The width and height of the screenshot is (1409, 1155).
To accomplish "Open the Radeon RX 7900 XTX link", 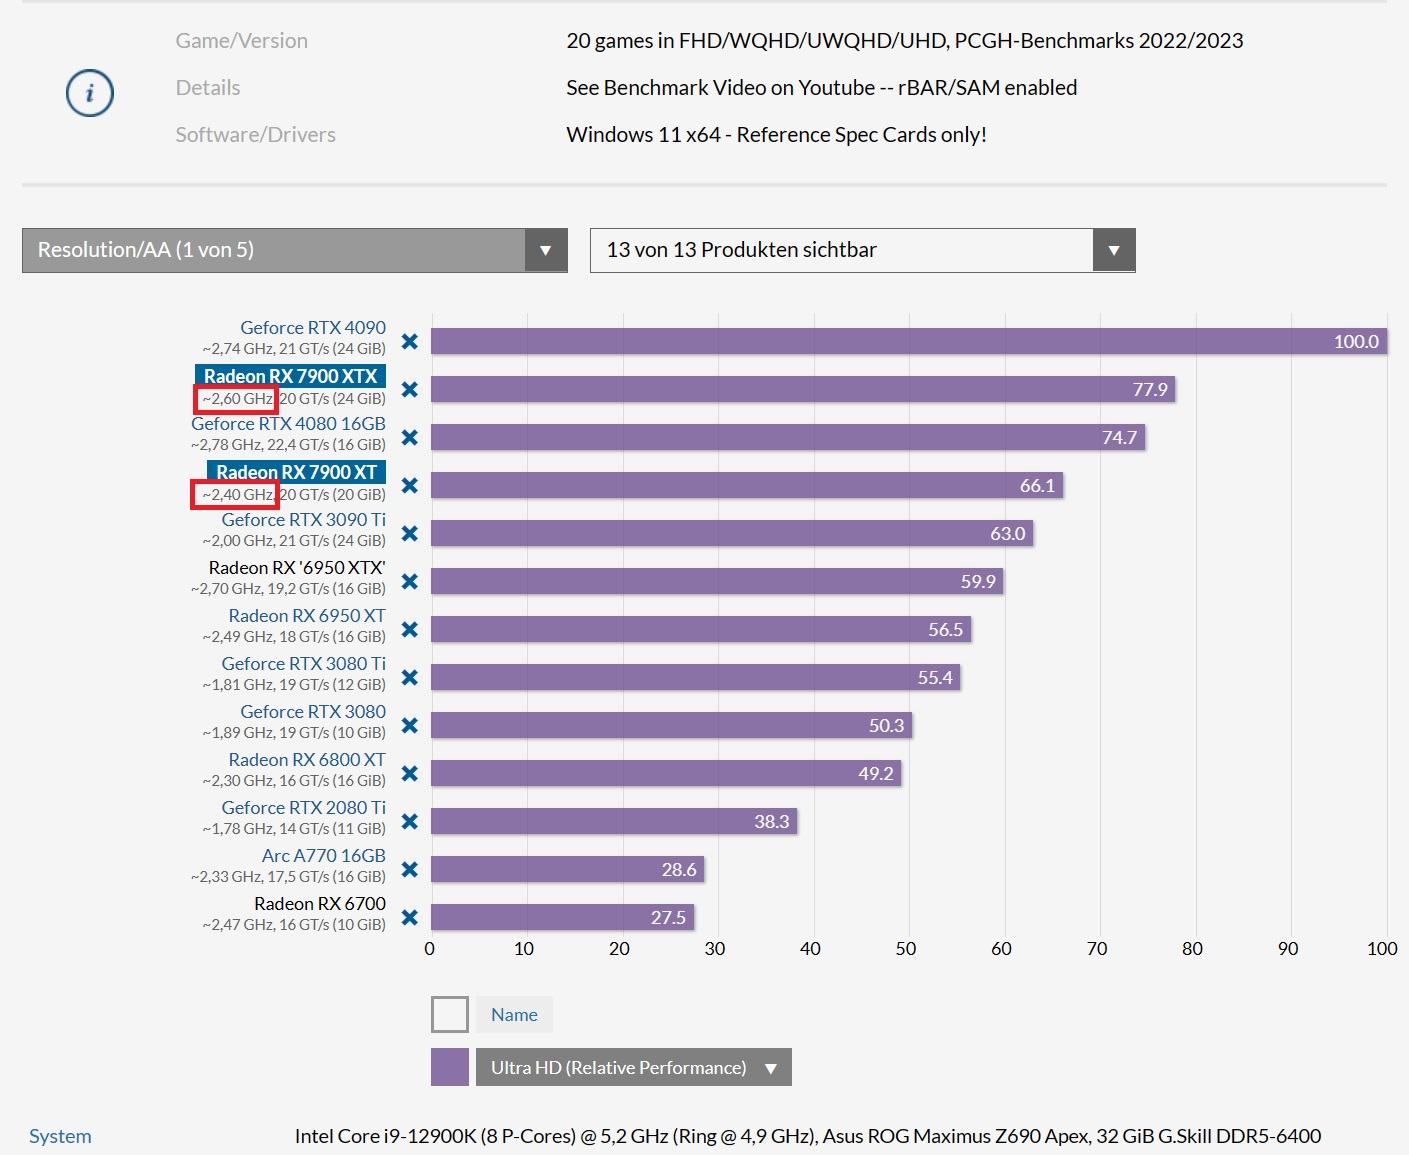I will point(291,376).
